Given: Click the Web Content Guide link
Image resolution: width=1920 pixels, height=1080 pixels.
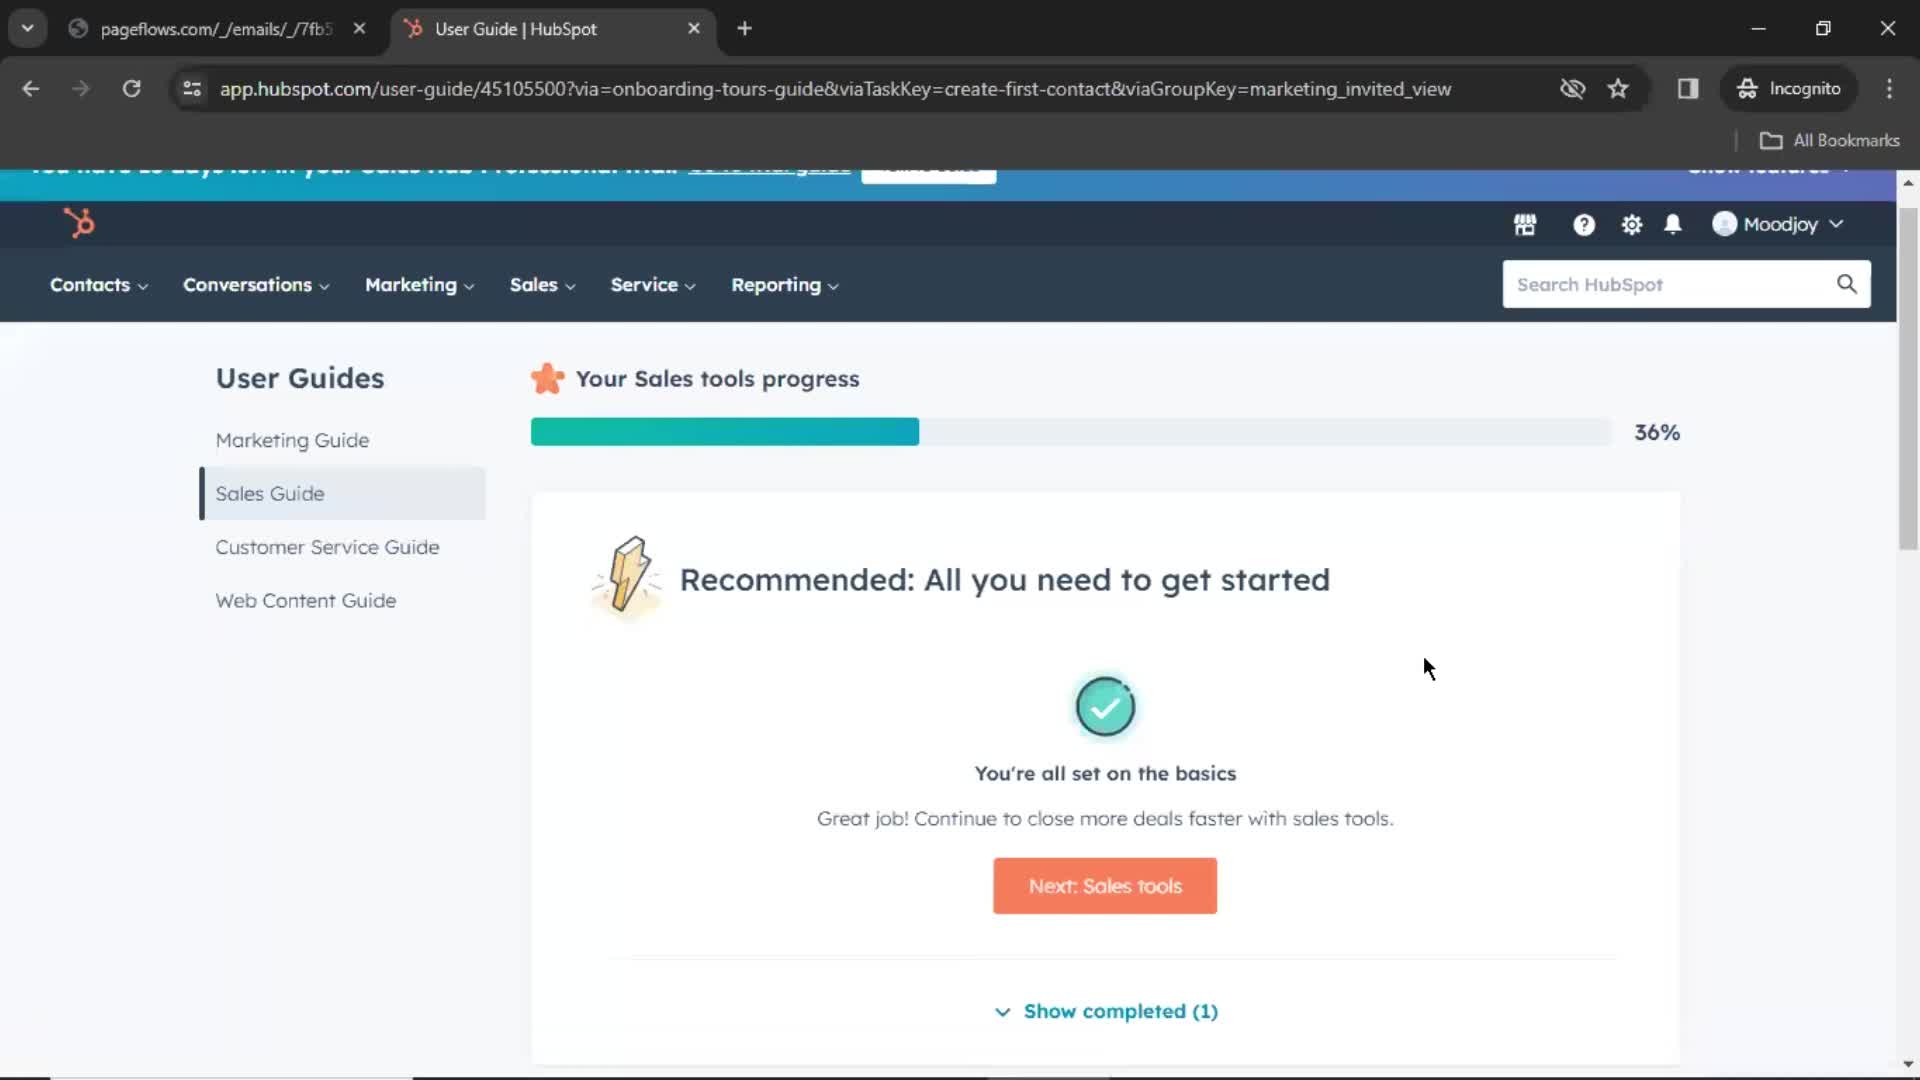Looking at the screenshot, I should [306, 600].
